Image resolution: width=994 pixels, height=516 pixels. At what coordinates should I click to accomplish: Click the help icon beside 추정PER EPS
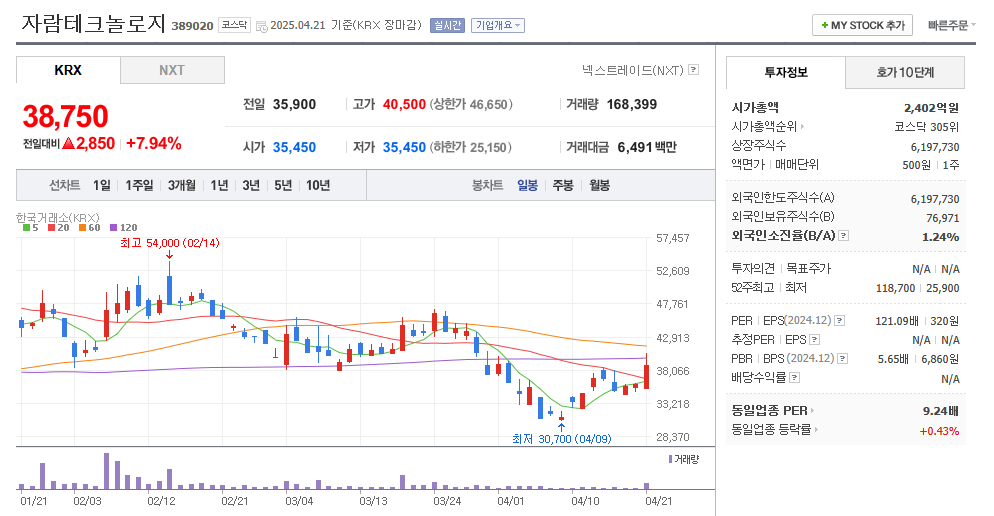pyautogui.click(x=815, y=340)
